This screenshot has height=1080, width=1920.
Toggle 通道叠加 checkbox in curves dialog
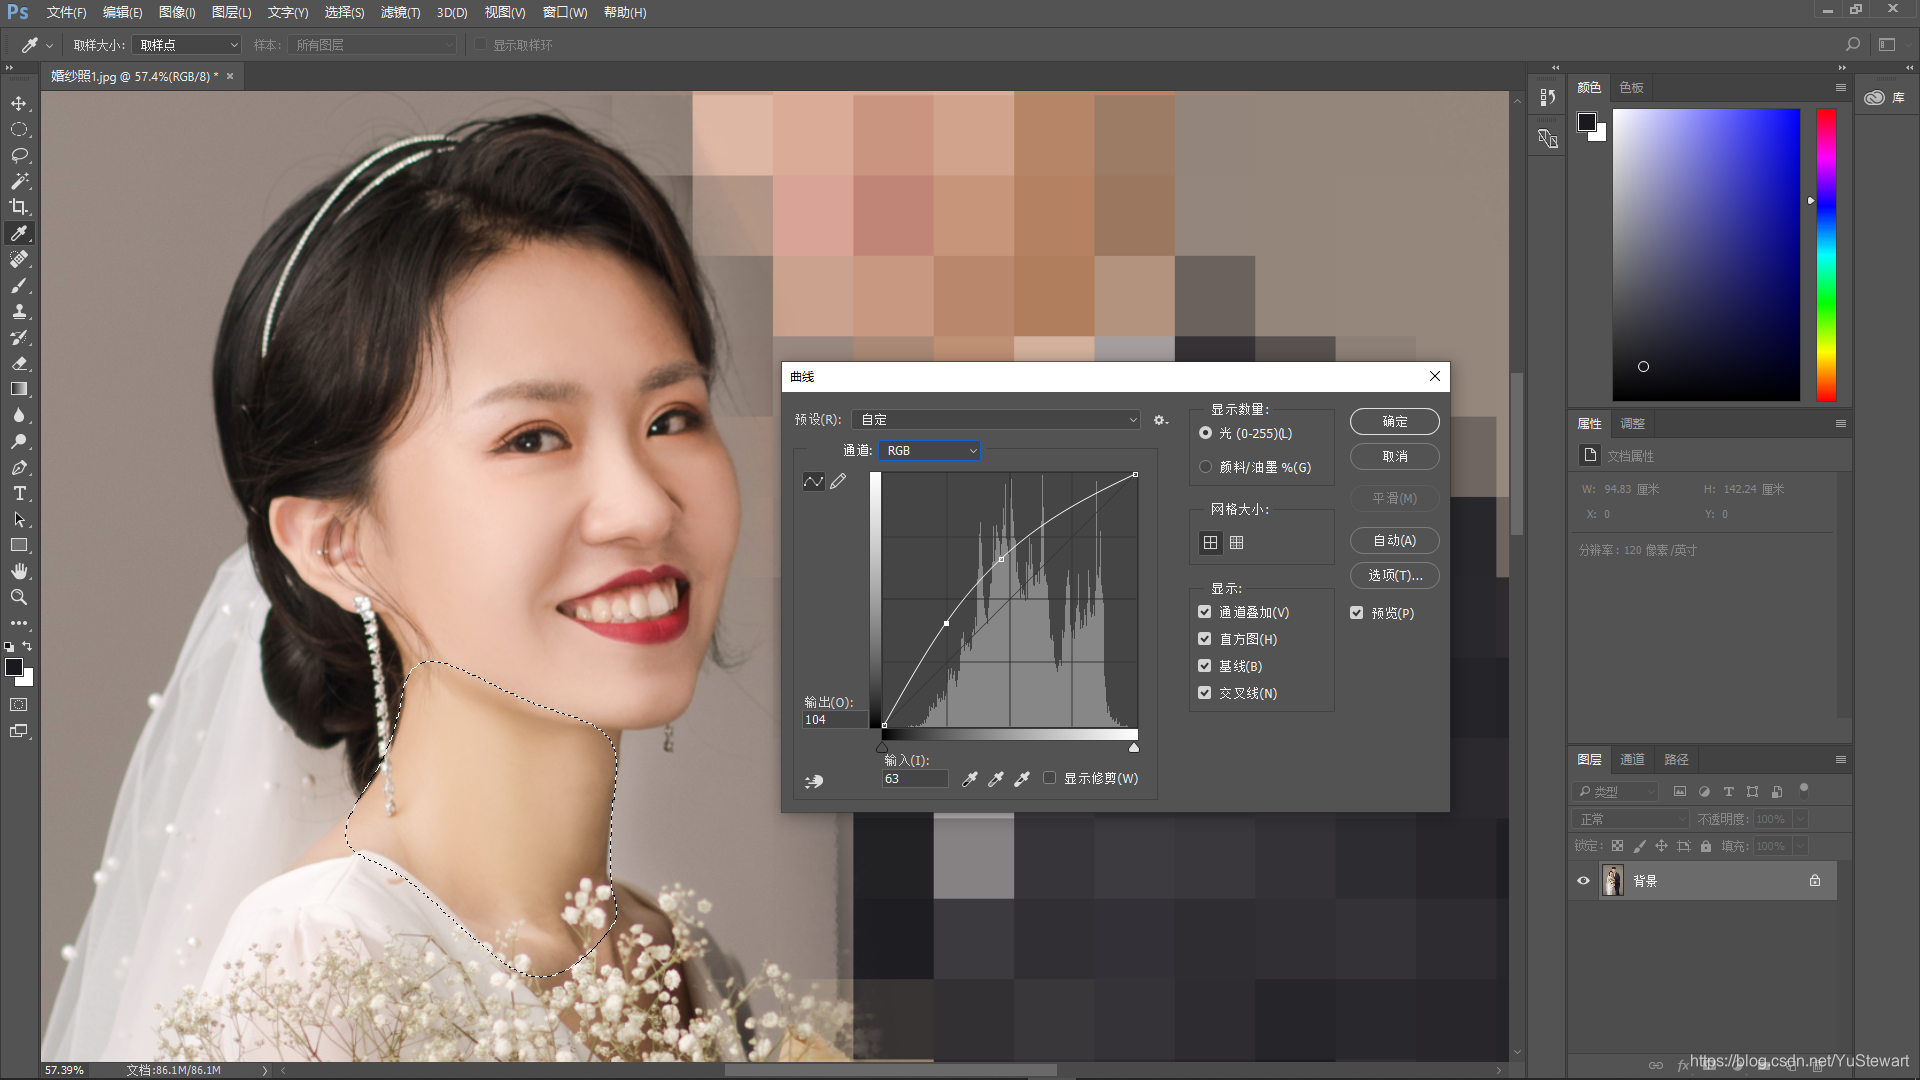point(1203,611)
